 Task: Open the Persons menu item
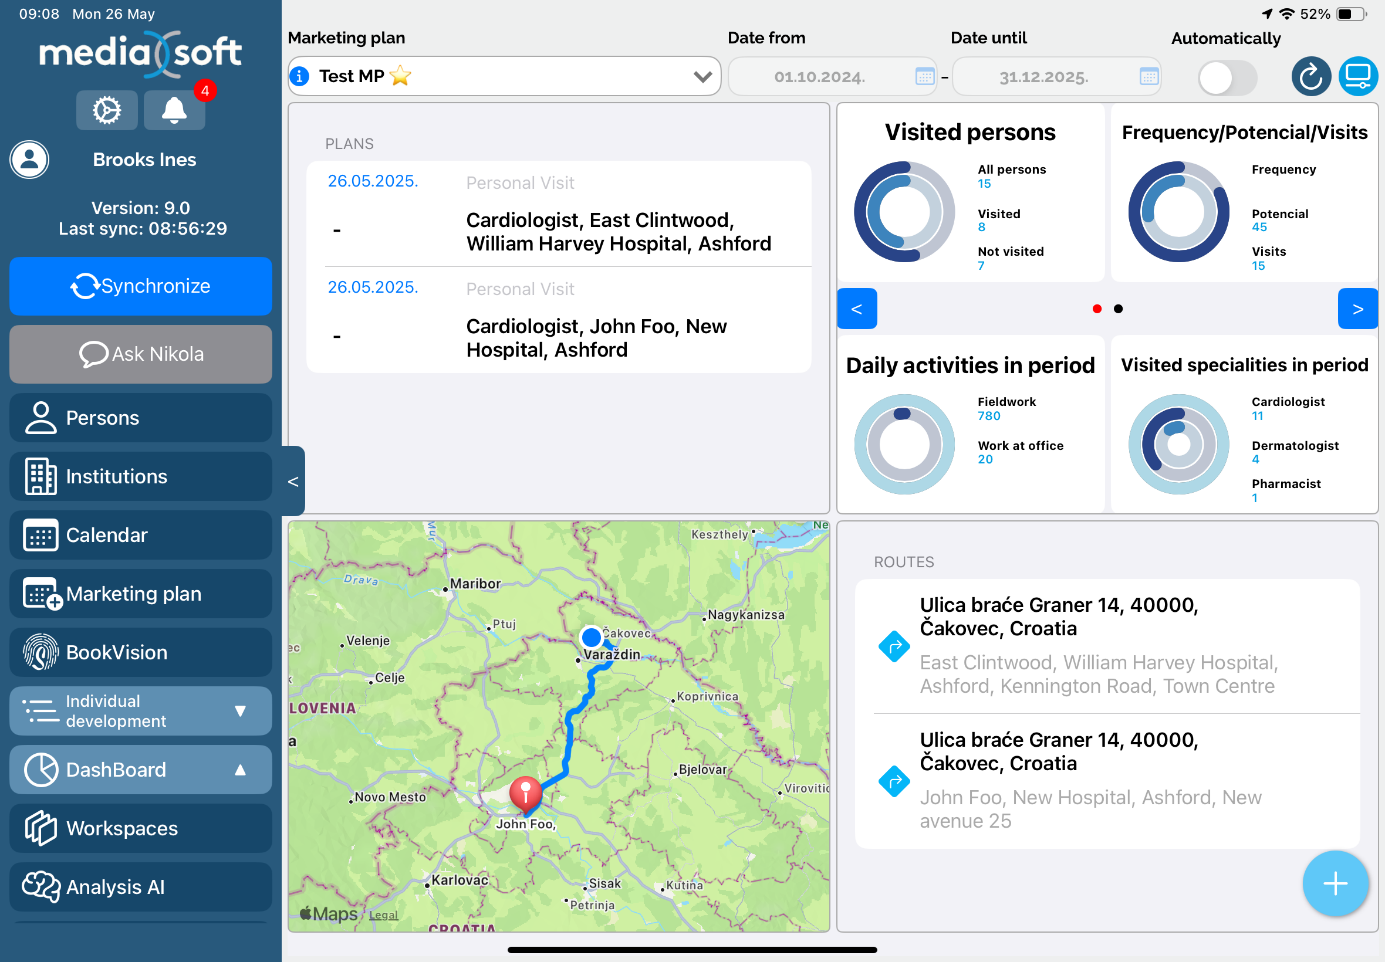click(x=141, y=418)
